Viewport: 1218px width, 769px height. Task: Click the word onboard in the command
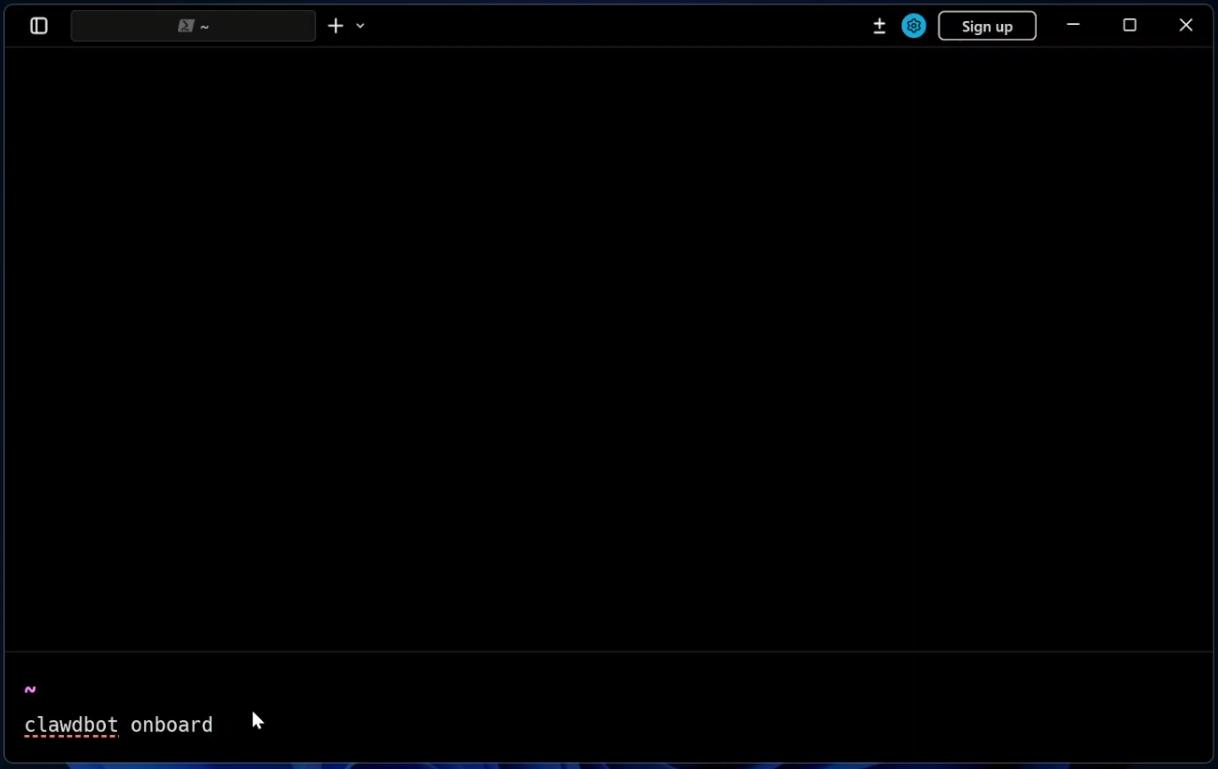[x=171, y=725]
